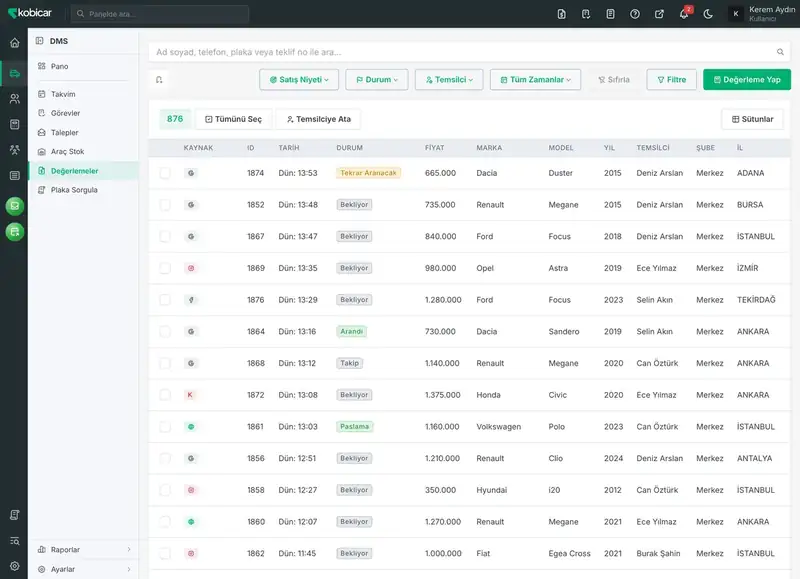Check the Opel Astra row checkbox
This screenshot has width=800, height=579.
[x=165, y=268]
